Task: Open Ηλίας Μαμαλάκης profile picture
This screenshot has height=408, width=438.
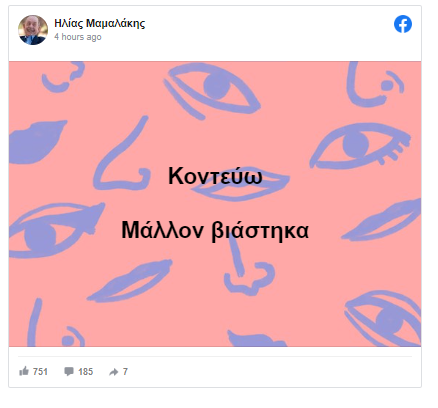Action: [33, 30]
